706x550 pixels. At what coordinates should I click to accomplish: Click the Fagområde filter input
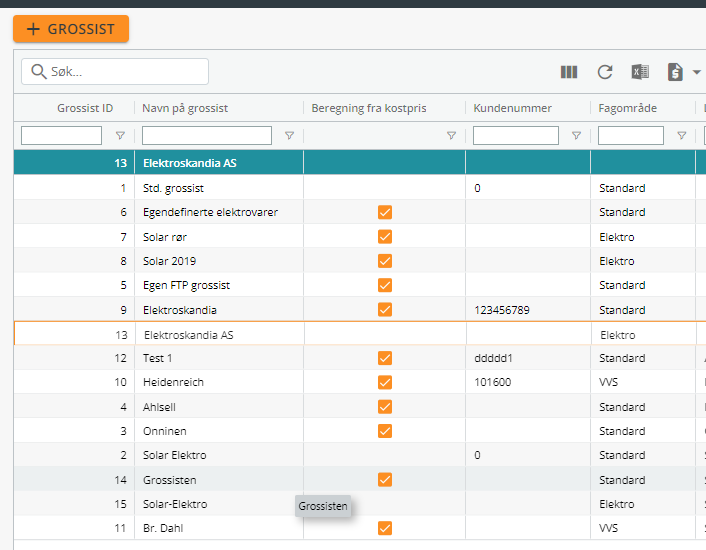click(x=630, y=135)
